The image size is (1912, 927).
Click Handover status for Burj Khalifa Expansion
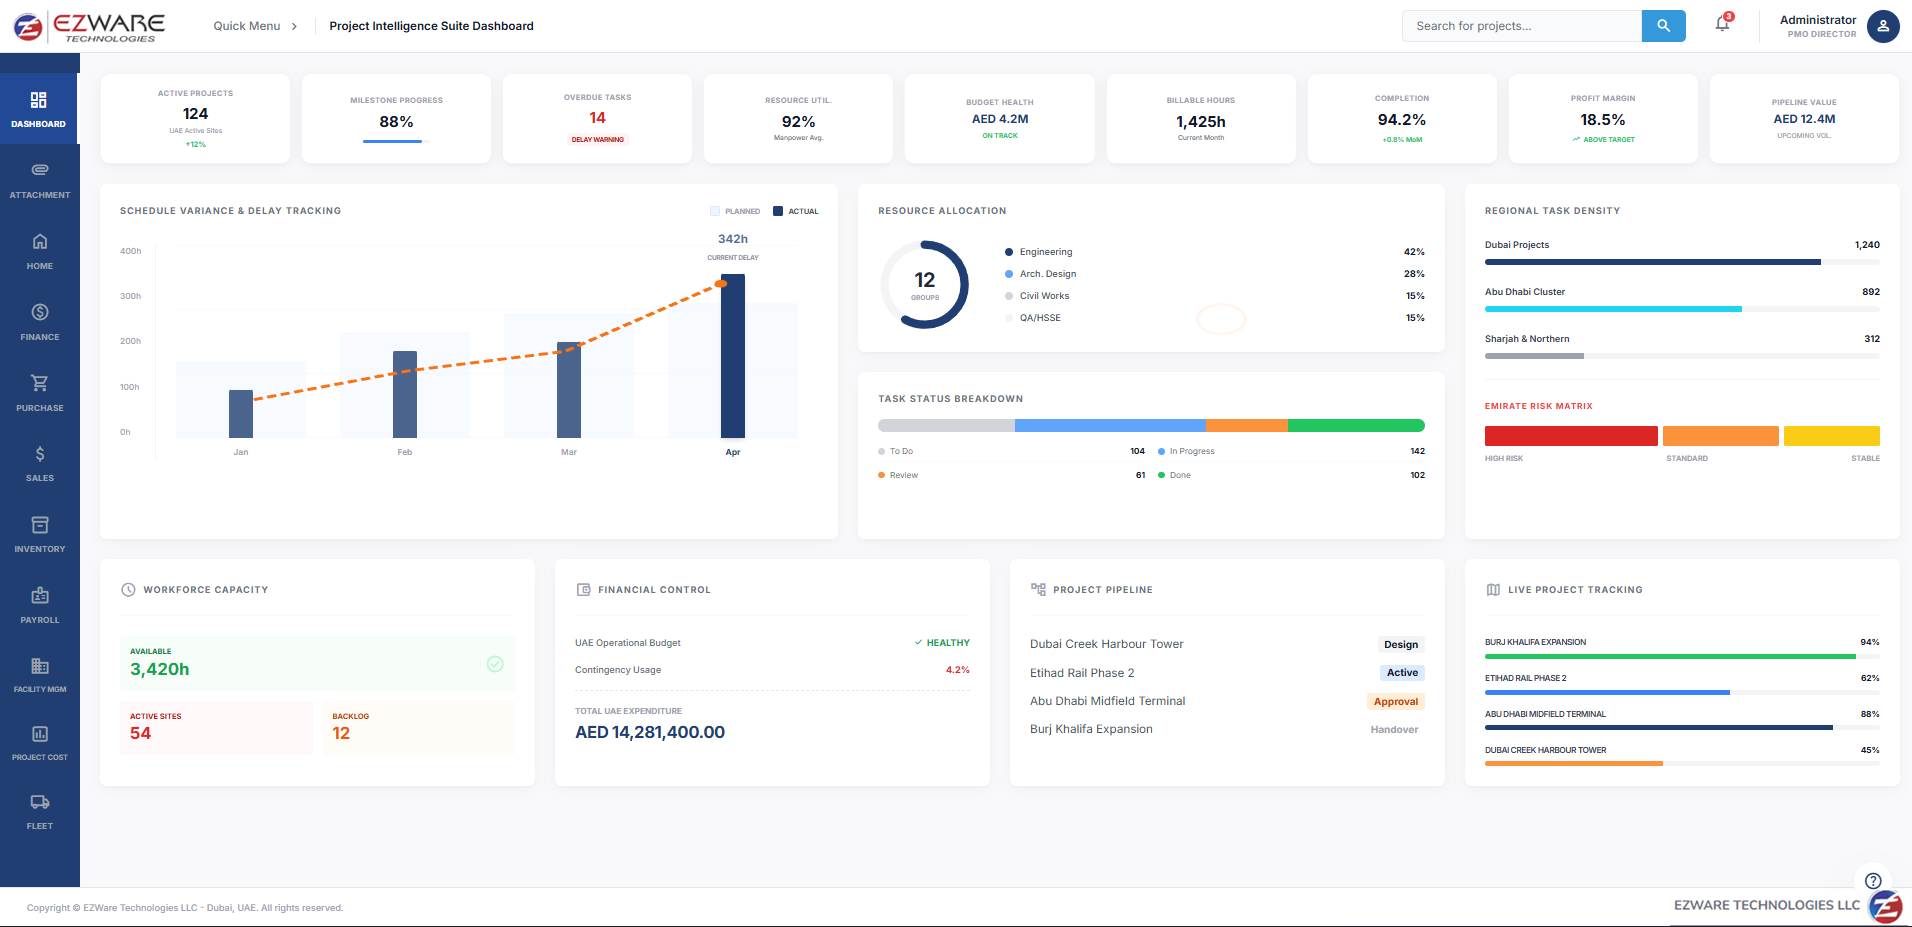click(x=1394, y=730)
